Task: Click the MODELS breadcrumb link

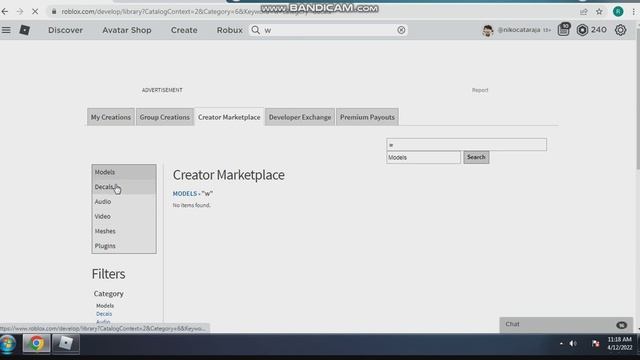Action: point(184,193)
